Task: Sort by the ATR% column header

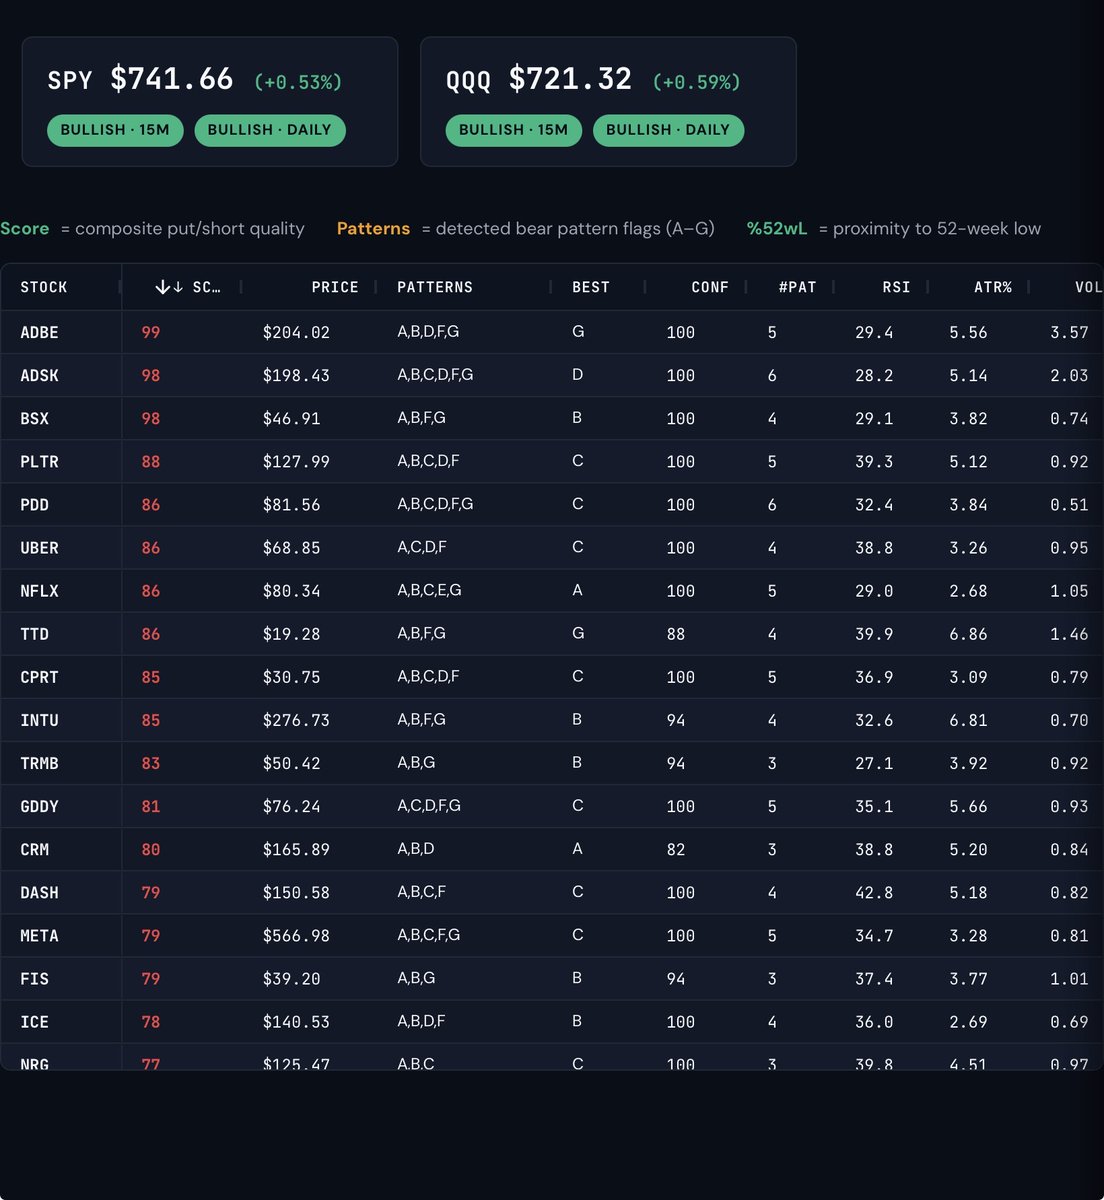Action: [993, 287]
